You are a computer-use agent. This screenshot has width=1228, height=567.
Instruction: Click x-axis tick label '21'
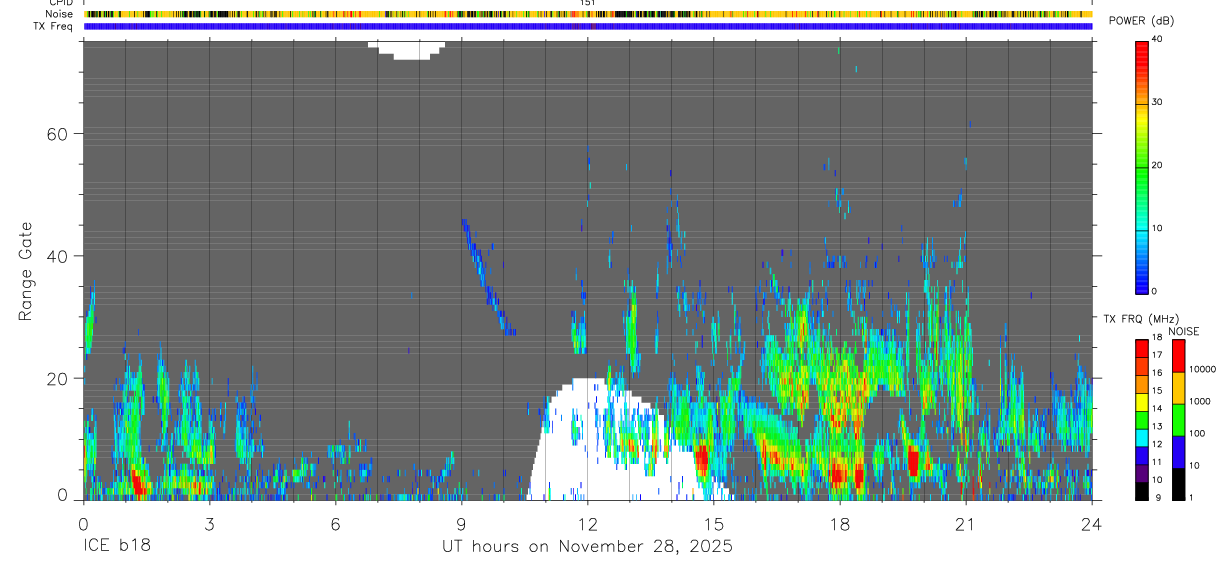pos(966,523)
